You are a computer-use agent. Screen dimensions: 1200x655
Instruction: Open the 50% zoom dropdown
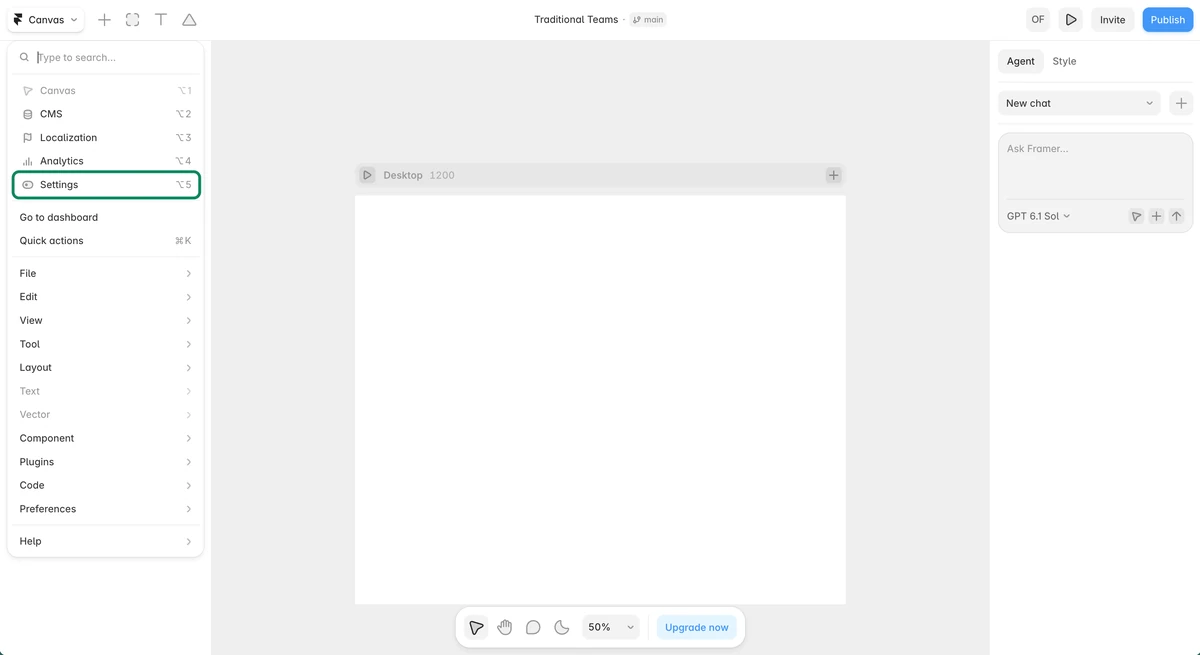point(611,627)
